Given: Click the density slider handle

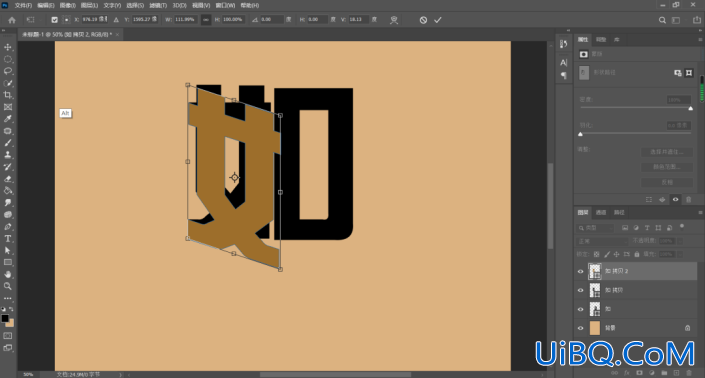Looking at the screenshot, I should pos(691,108).
